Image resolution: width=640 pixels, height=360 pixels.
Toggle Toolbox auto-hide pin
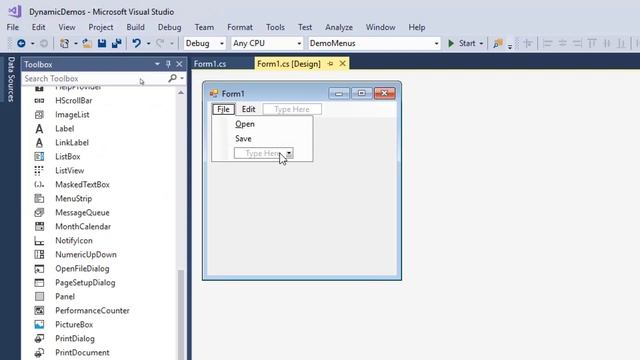pyautogui.click(x=168, y=64)
